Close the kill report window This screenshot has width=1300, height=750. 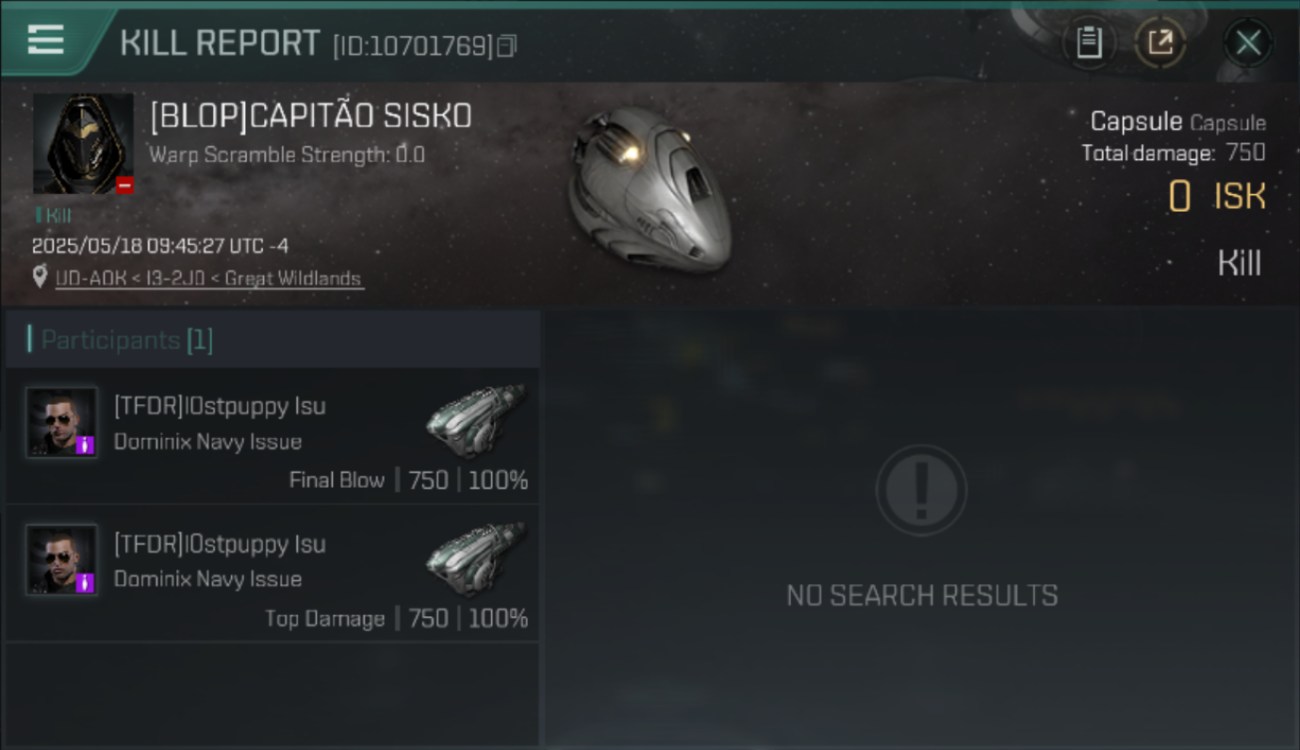tap(1248, 43)
